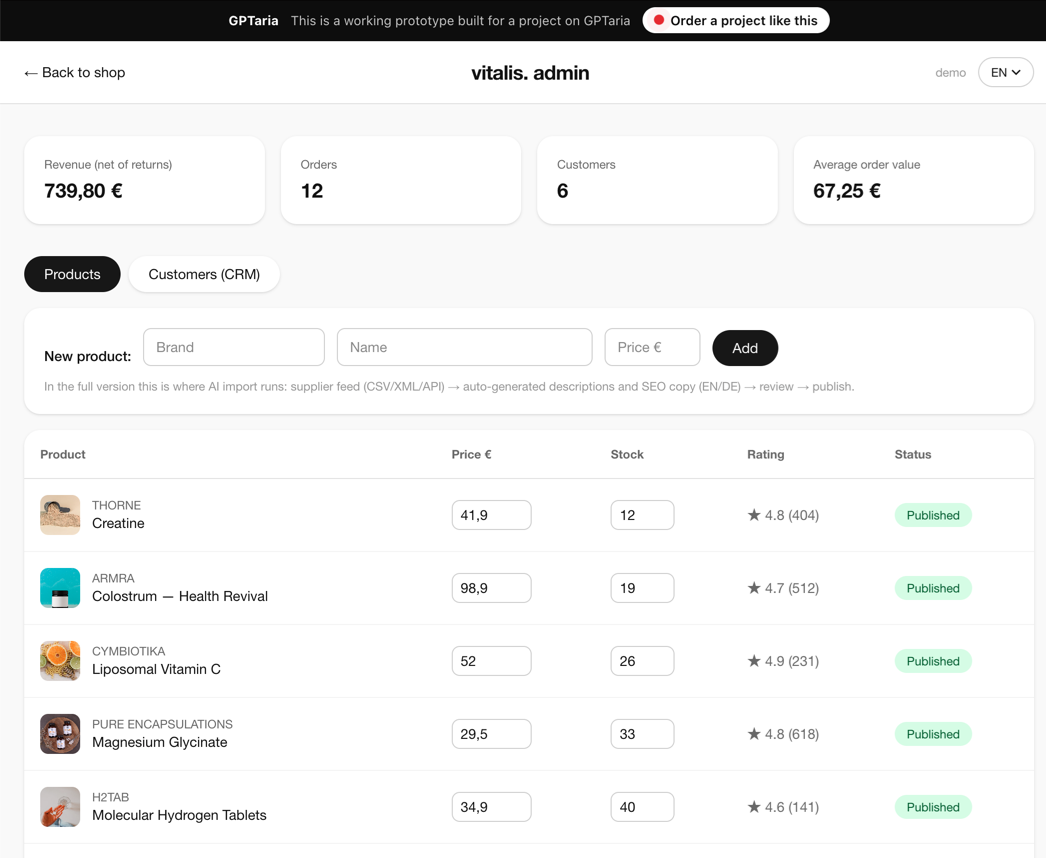Edit the Creatine stock field 12
Viewport: 1047px width, 858px height.
tap(642, 515)
